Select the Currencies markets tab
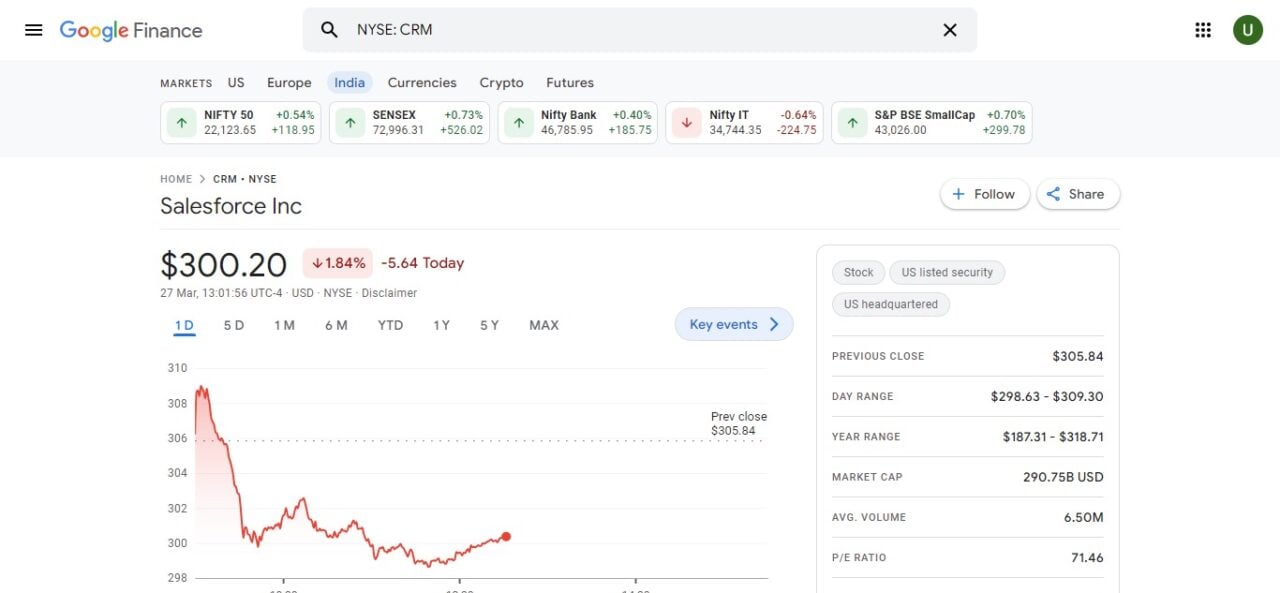The height and width of the screenshot is (593, 1280). coord(422,83)
